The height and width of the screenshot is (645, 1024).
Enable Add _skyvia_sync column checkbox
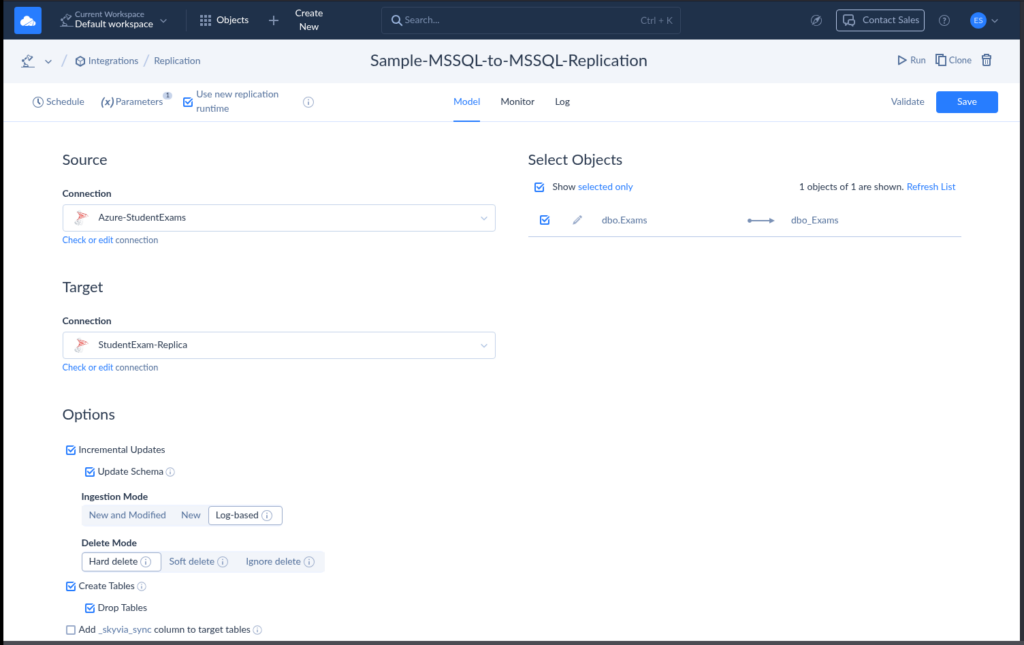point(70,630)
